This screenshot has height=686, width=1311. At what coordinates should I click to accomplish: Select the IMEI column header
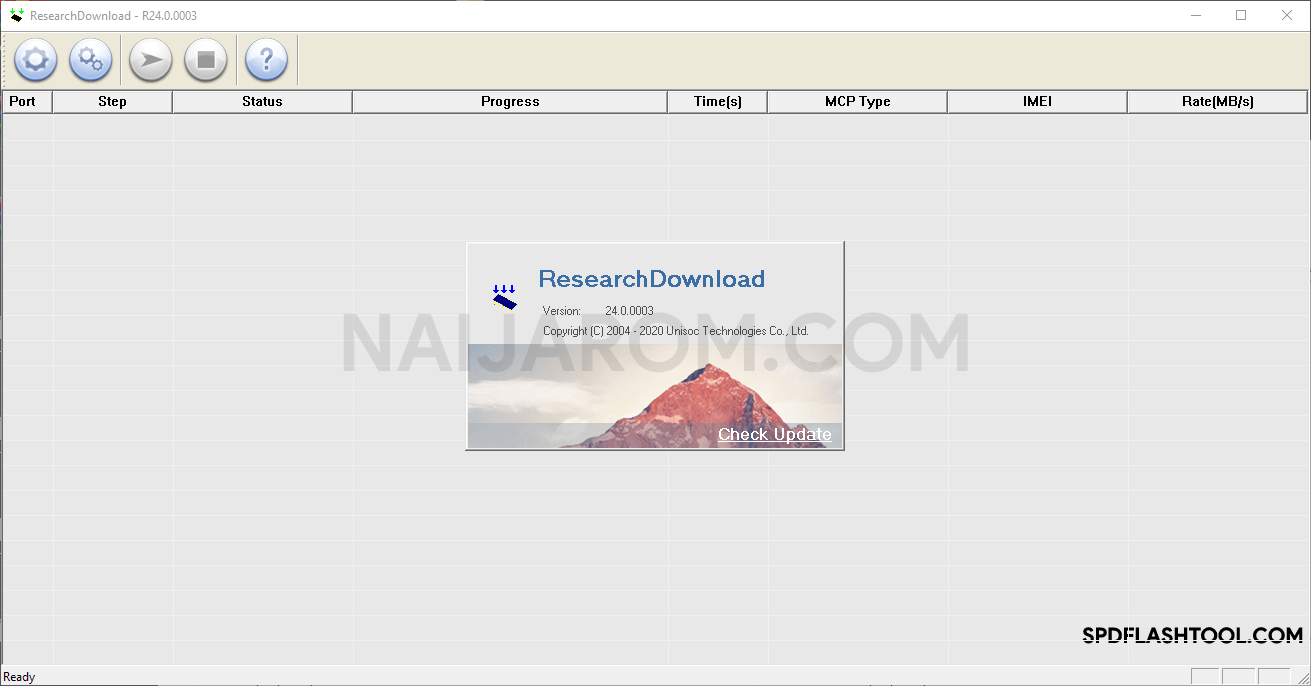coord(1037,101)
